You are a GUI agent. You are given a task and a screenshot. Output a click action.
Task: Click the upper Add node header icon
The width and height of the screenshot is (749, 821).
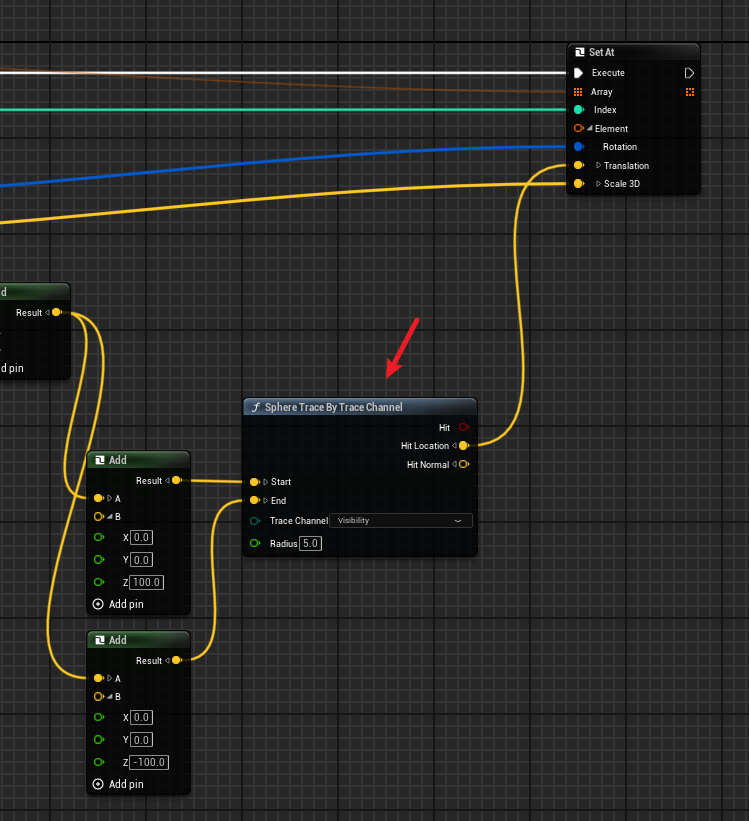tap(100, 460)
